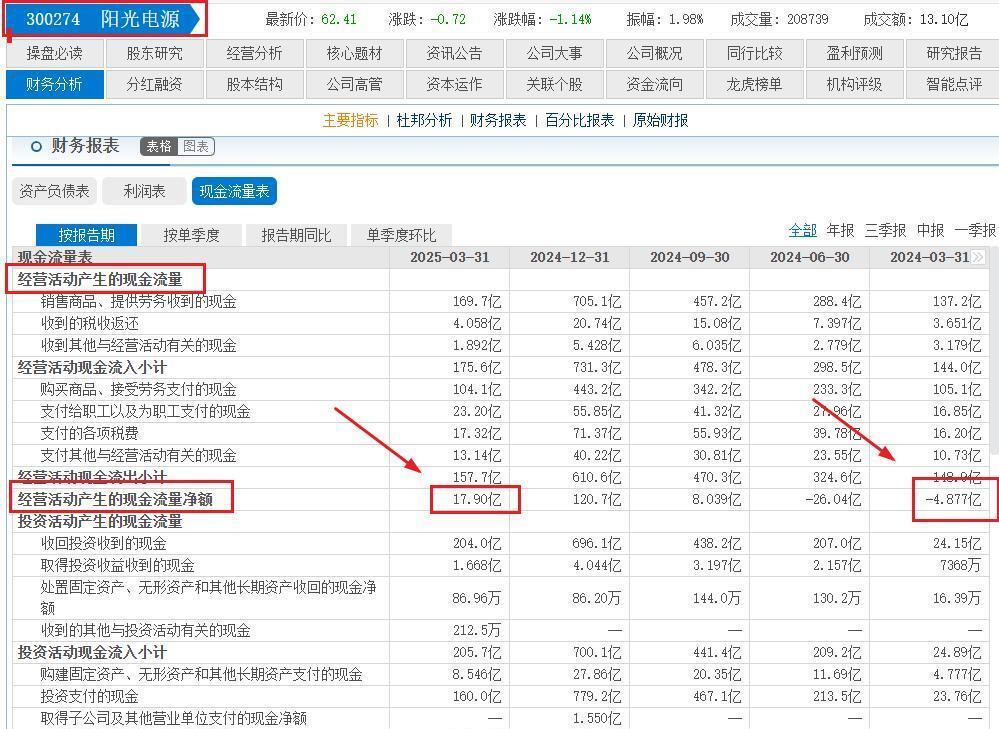The image size is (999, 729).
Task: Click the 300274 阳光电源 stock title
Action: coord(103,19)
